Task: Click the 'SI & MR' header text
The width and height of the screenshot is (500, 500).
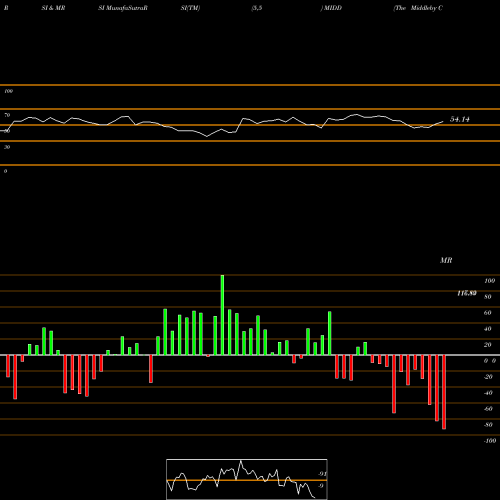Action: 53,8
